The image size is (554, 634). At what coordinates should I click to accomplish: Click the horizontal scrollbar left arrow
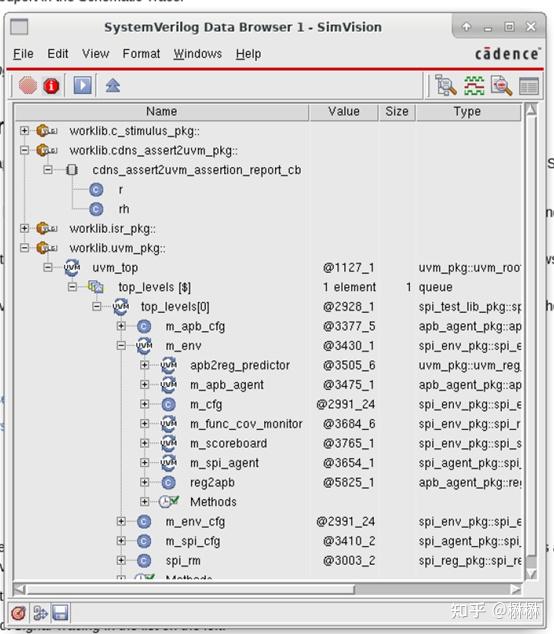(20, 590)
